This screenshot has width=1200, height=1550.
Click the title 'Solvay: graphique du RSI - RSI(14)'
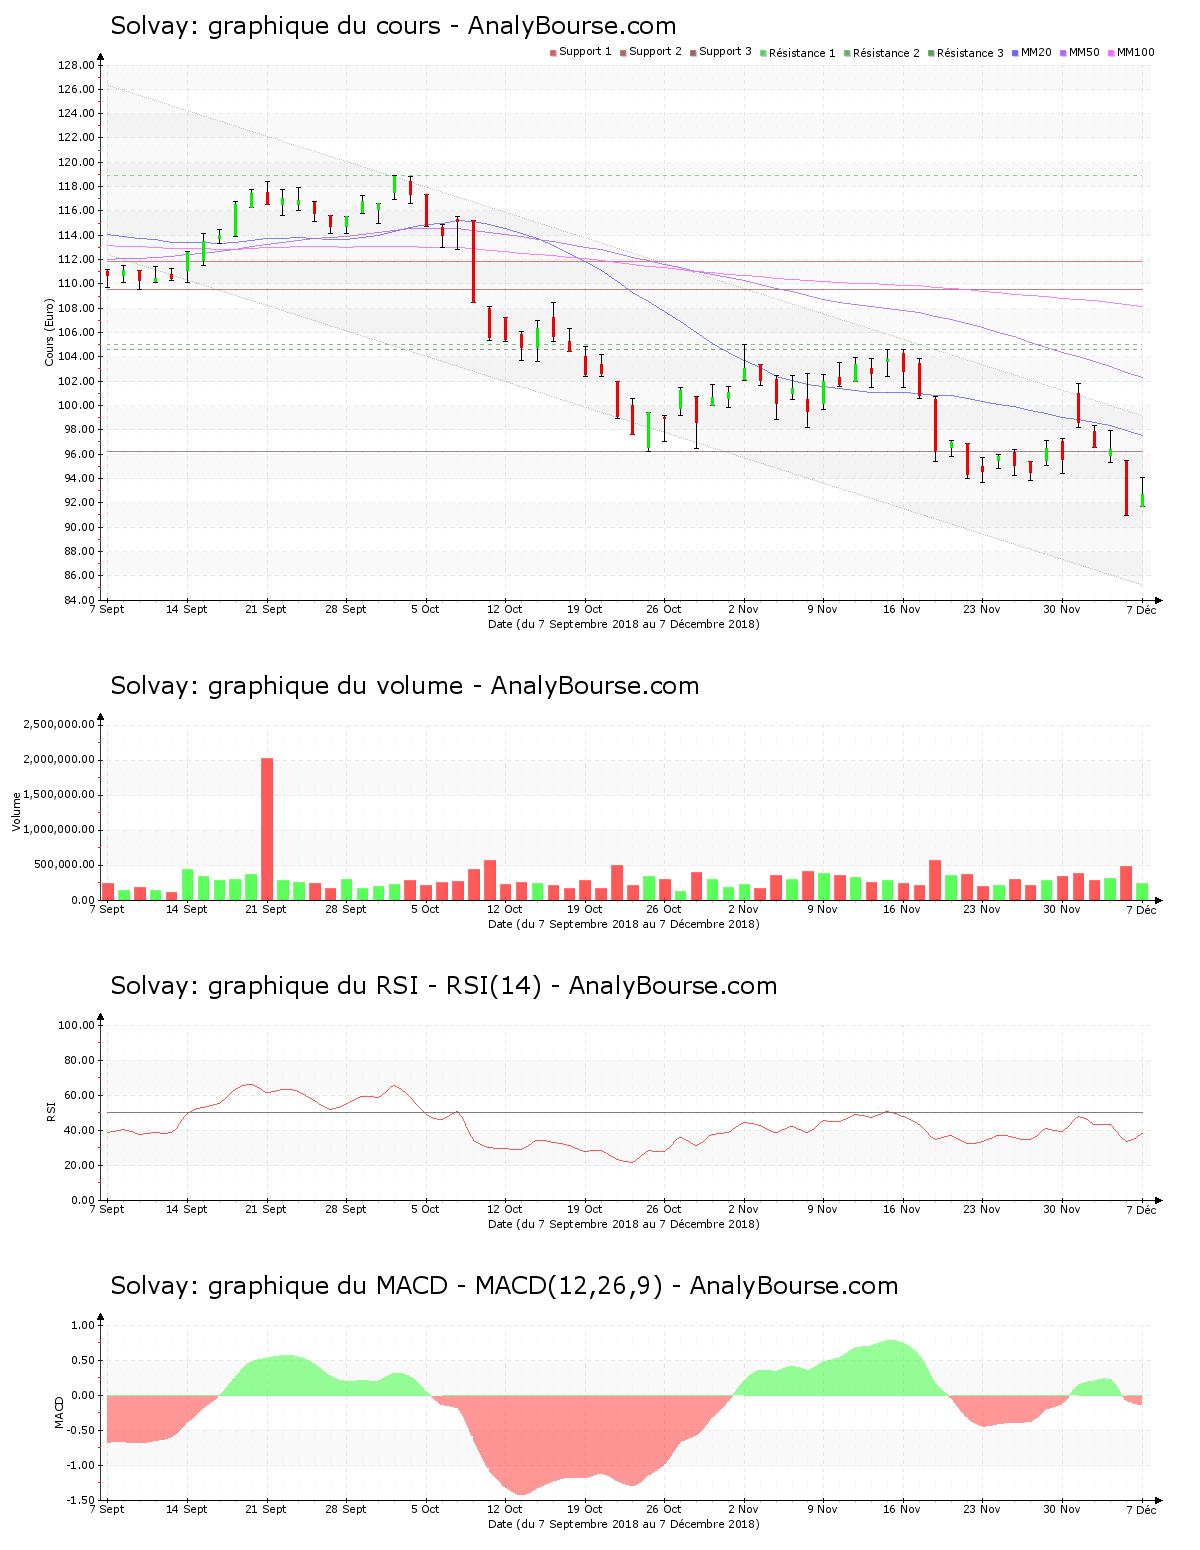(x=326, y=986)
